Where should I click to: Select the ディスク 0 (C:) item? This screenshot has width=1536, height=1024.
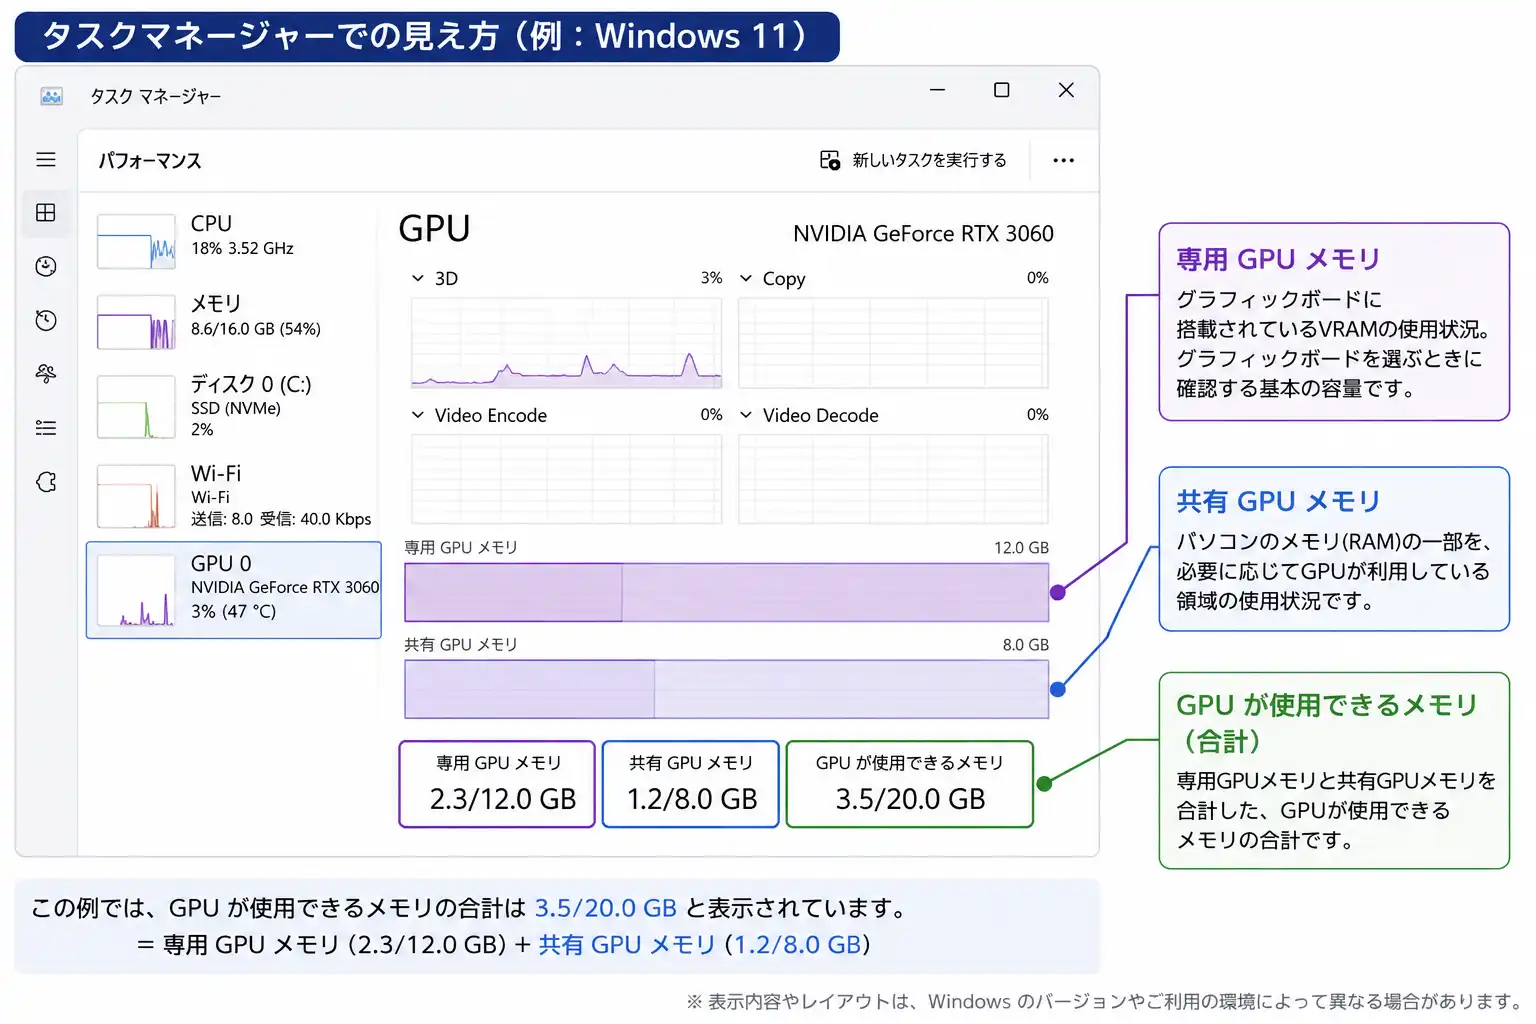[233, 406]
